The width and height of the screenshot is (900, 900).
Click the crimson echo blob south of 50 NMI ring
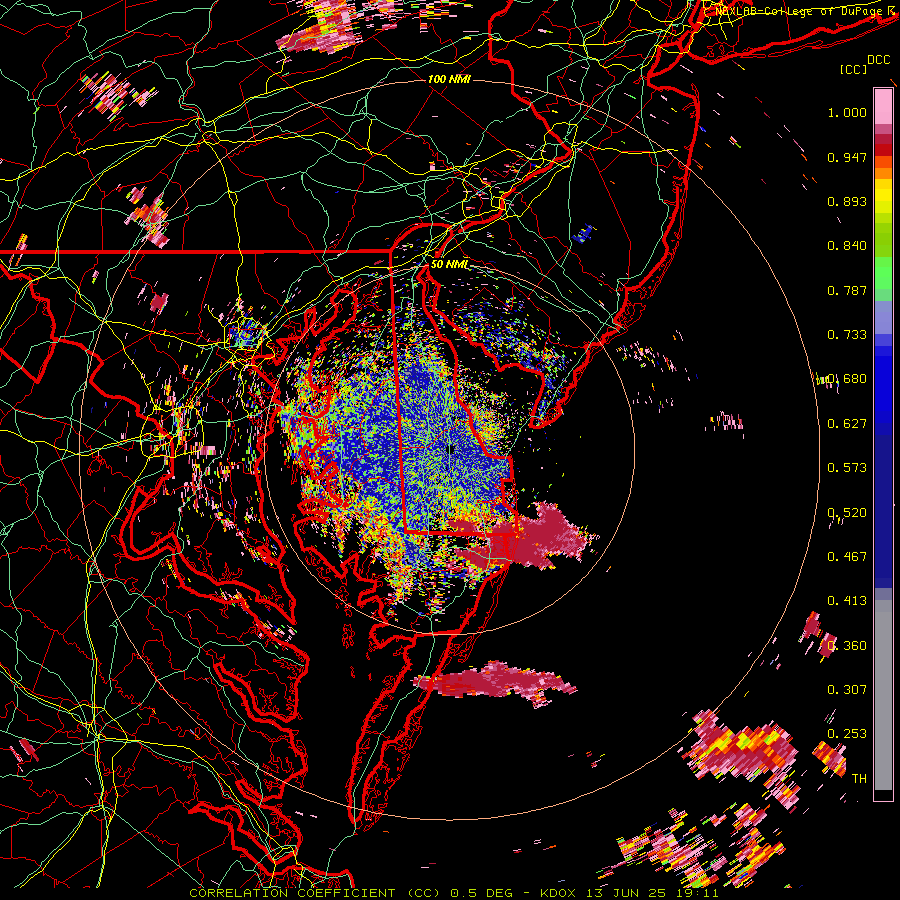pos(494,684)
